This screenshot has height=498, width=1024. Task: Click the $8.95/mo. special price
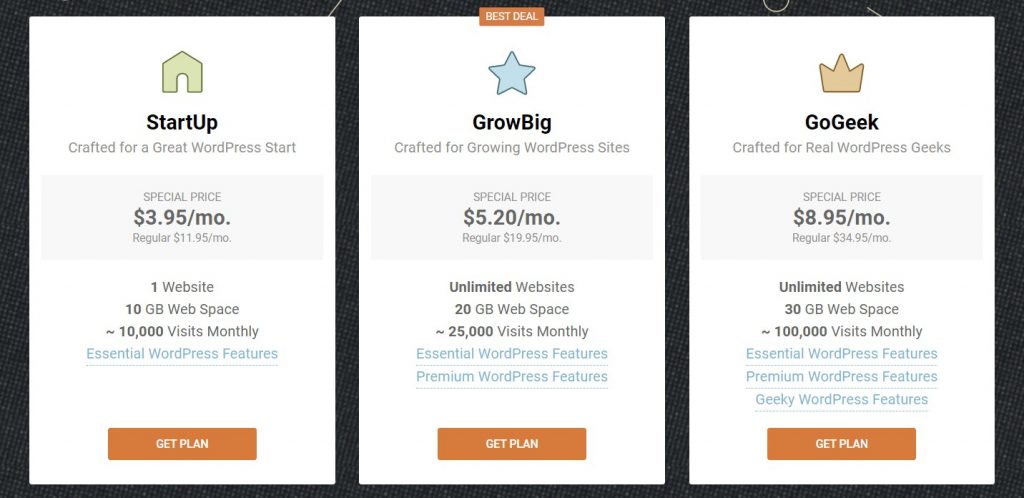[x=841, y=217]
